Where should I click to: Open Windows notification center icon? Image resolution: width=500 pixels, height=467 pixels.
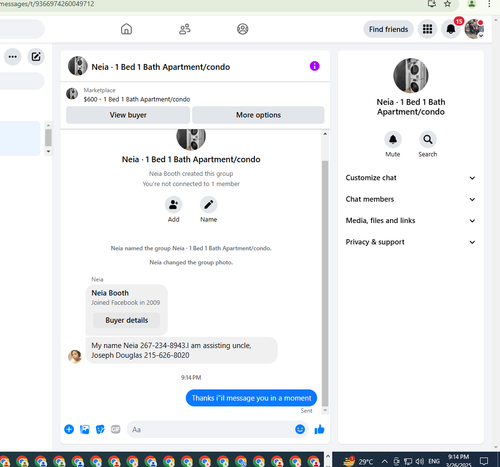pos(484,461)
